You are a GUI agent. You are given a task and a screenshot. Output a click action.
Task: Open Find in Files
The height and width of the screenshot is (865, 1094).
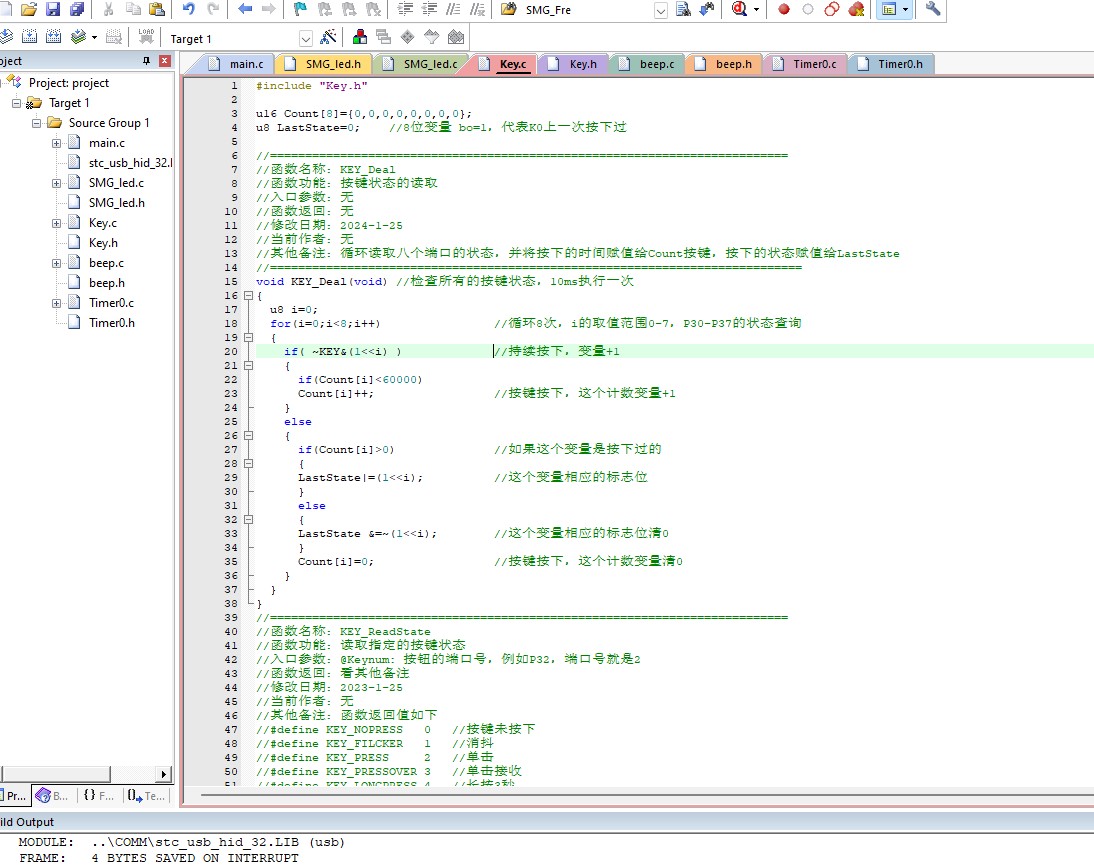click(509, 9)
